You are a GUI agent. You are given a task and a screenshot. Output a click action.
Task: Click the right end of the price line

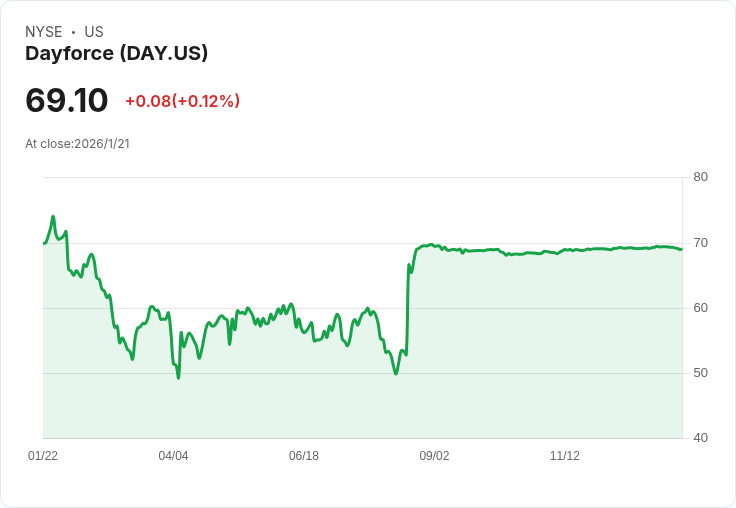click(682, 249)
